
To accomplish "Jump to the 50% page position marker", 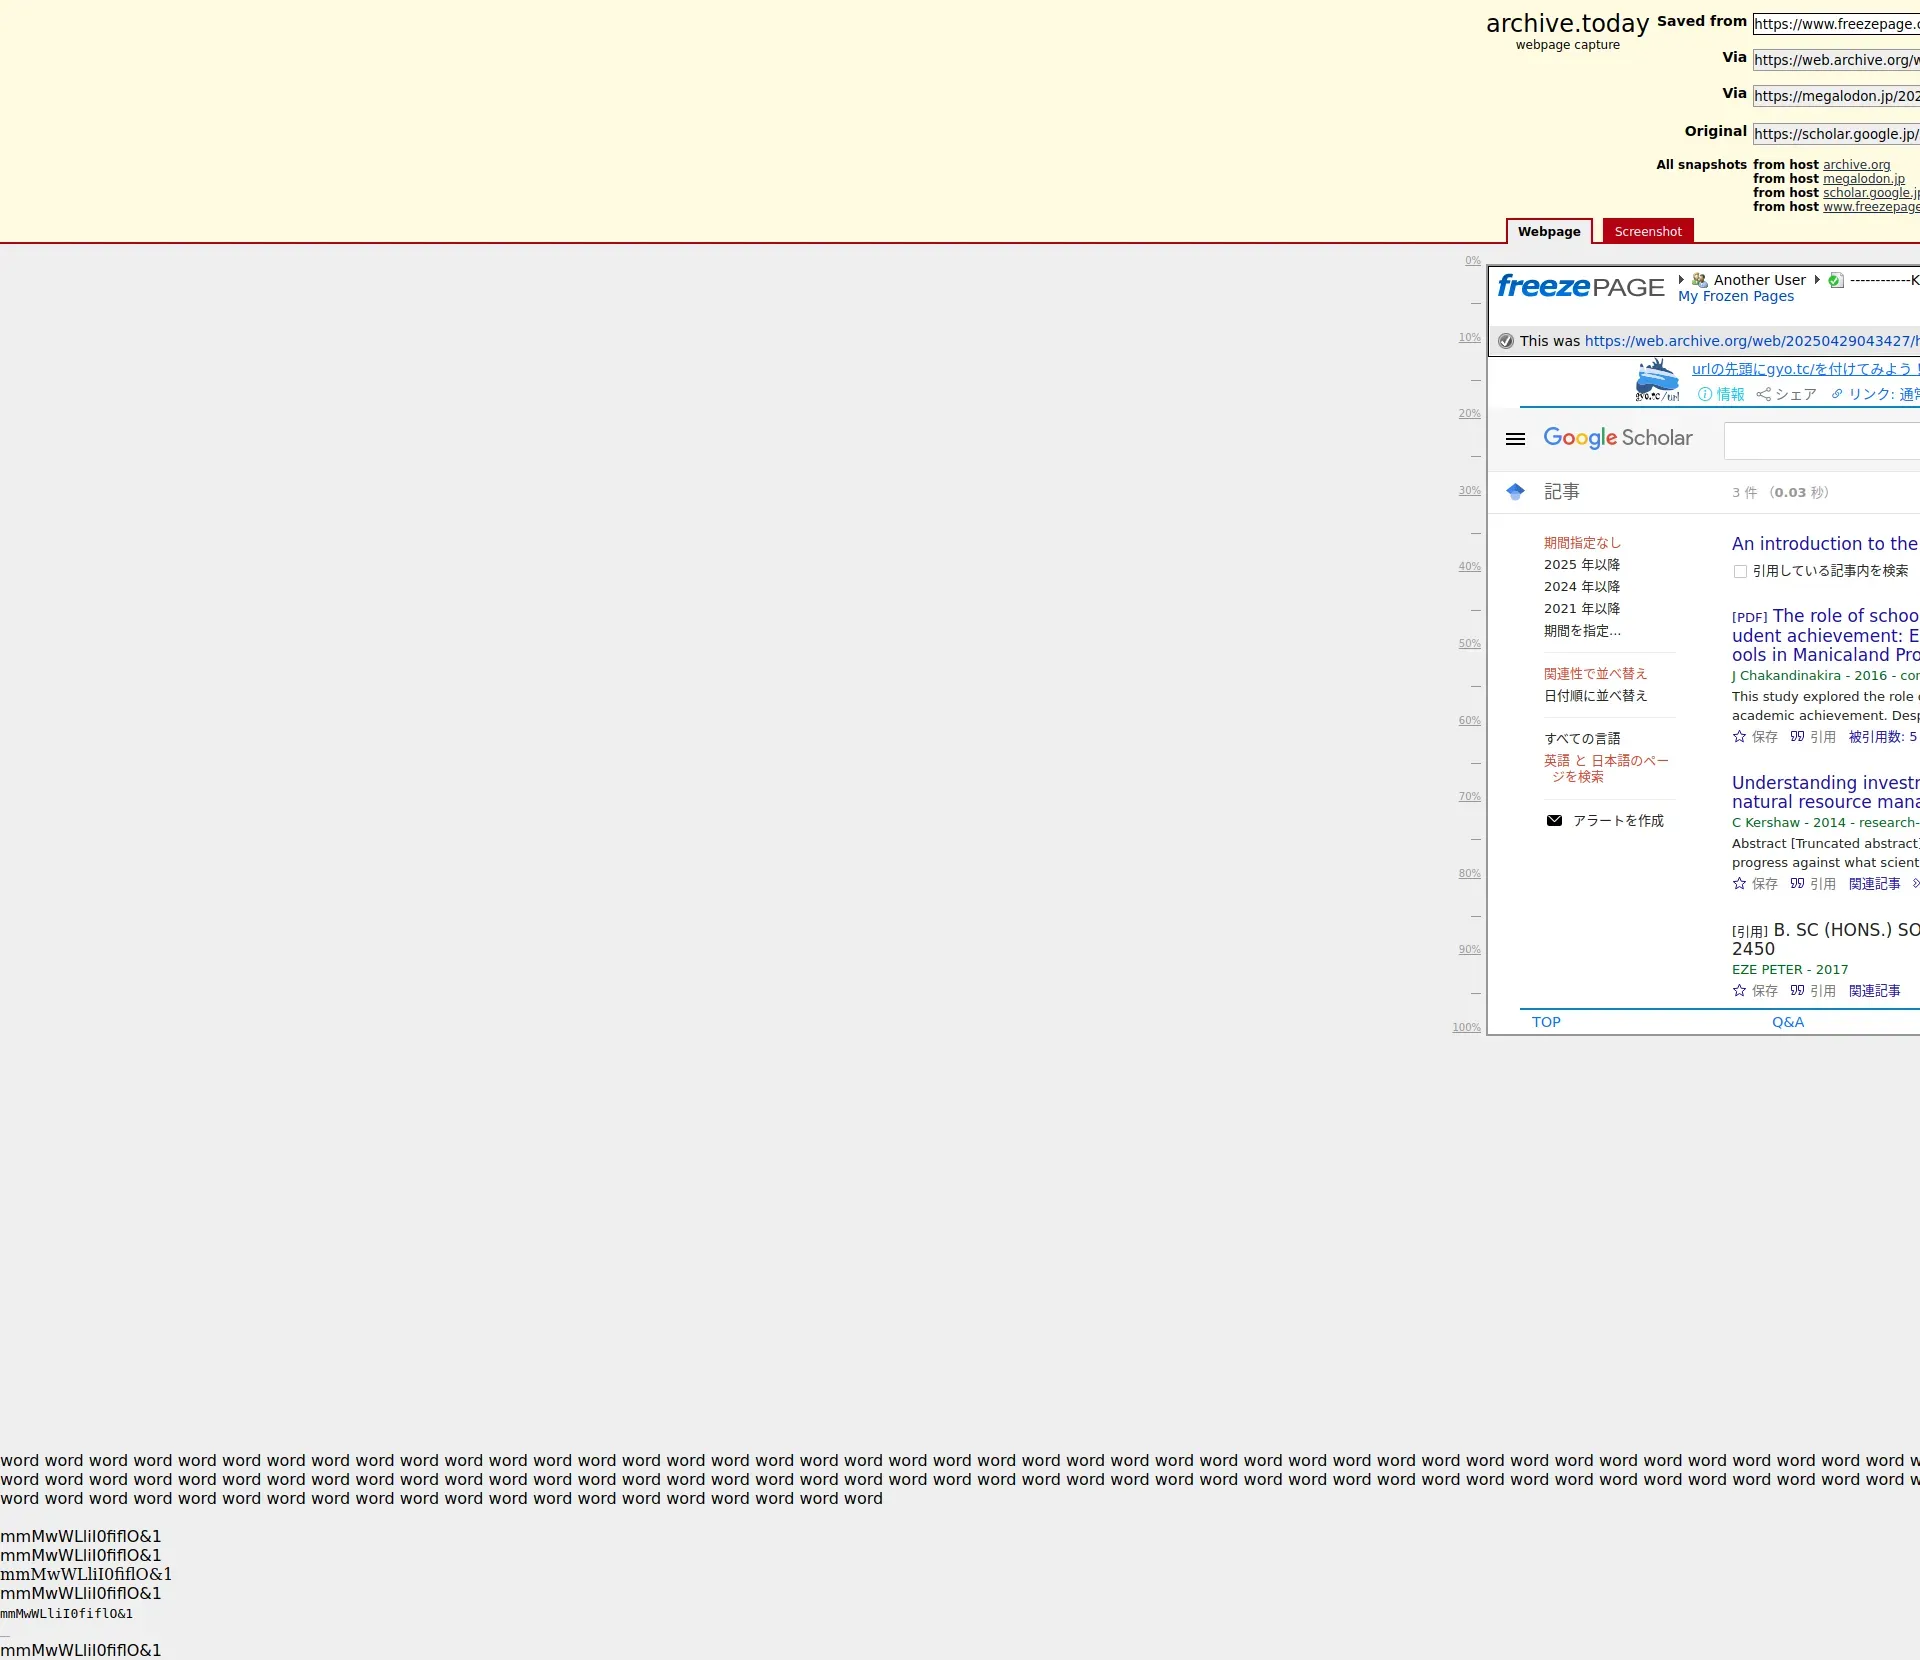I will pyautogui.click(x=1468, y=644).
